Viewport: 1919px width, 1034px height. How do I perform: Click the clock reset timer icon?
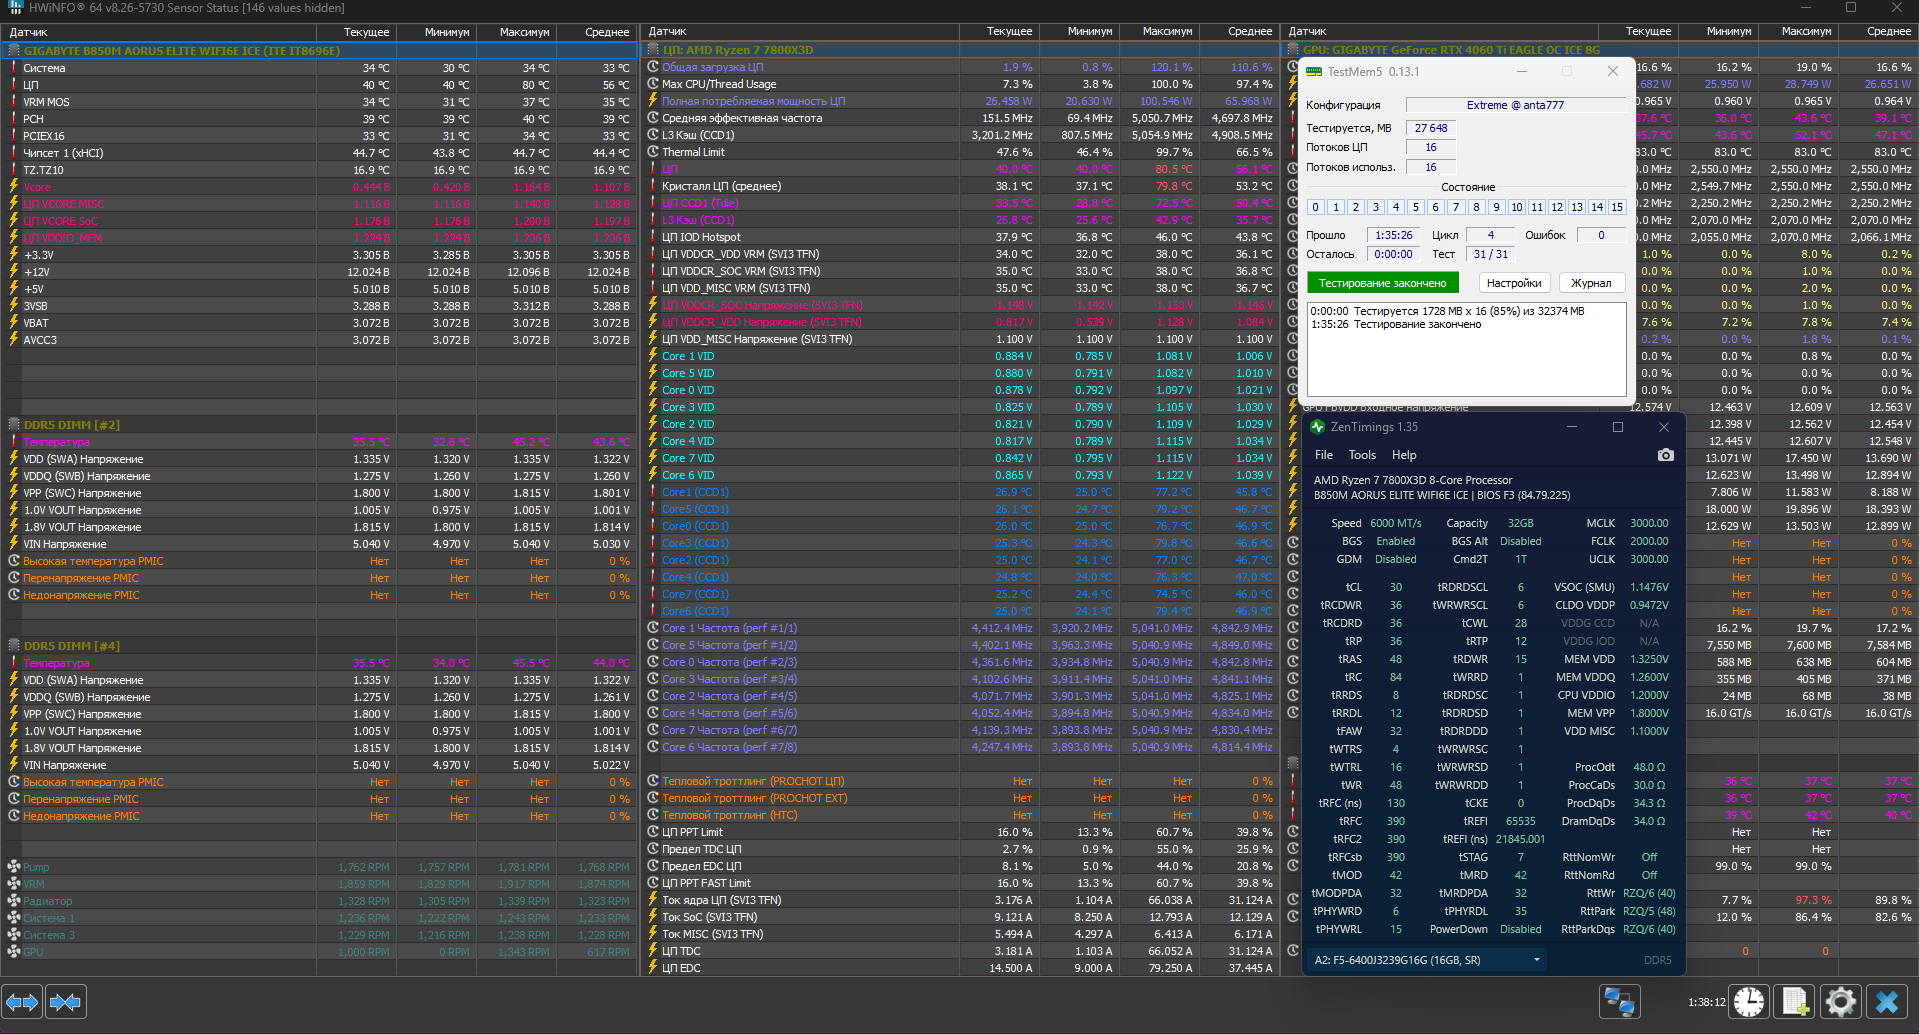1749,1001
